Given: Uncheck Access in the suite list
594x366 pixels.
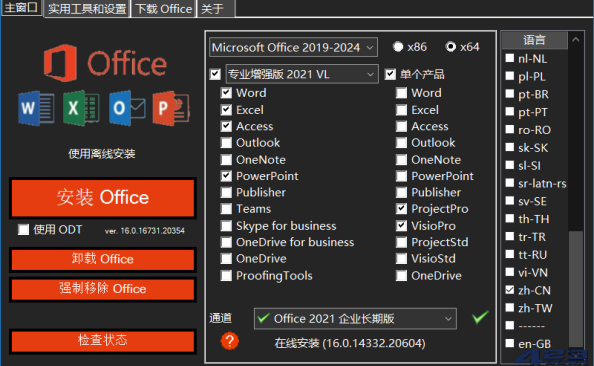Looking at the screenshot, I should (x=226, y=126).
